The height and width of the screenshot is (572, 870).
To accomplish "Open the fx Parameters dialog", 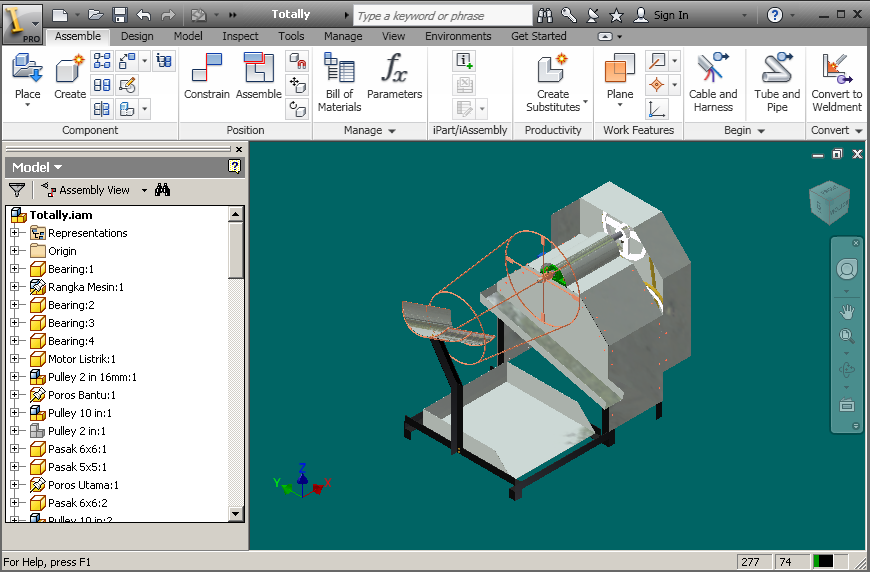I will 394,77.
